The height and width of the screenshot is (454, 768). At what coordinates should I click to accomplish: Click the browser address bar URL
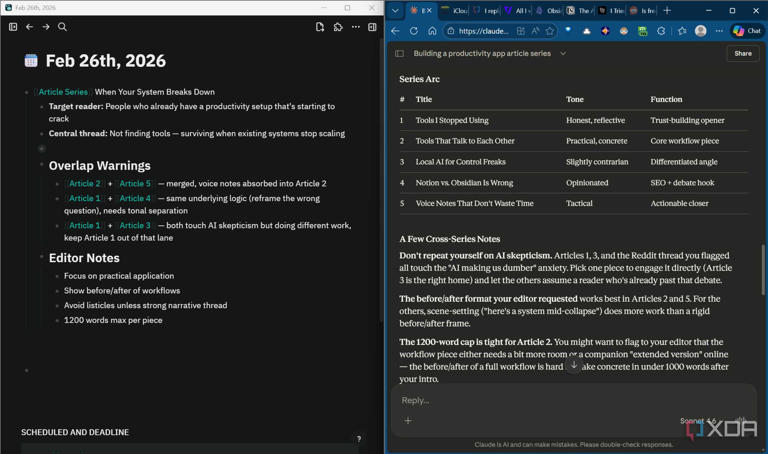pyautogui.click(x=483, y=31)
